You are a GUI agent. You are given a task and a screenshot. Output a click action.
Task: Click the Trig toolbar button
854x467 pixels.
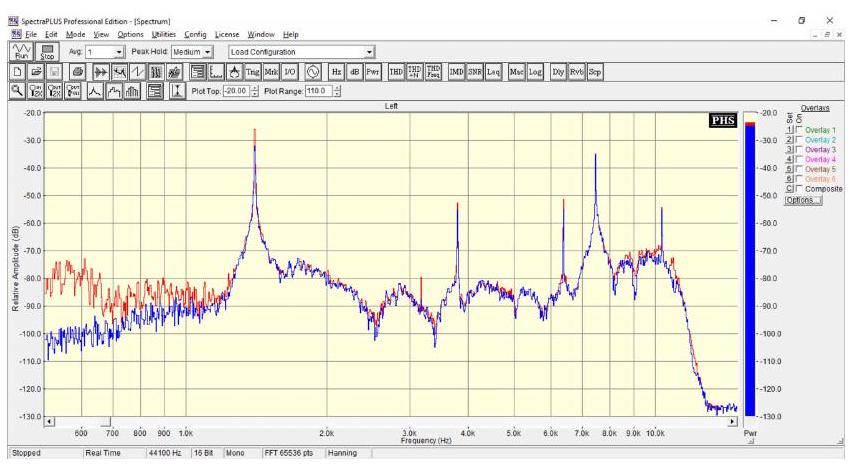click(x=253, y=72)
